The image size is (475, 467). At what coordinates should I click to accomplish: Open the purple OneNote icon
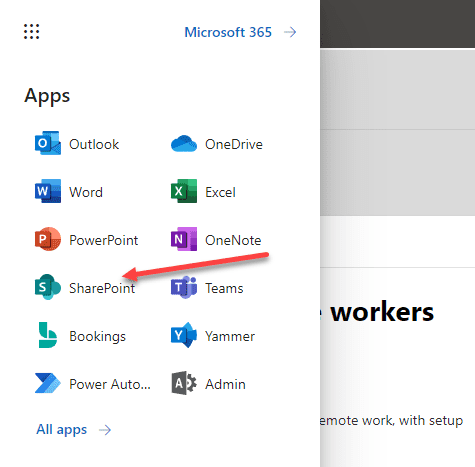pyautogui.click(x=184, y=239)
